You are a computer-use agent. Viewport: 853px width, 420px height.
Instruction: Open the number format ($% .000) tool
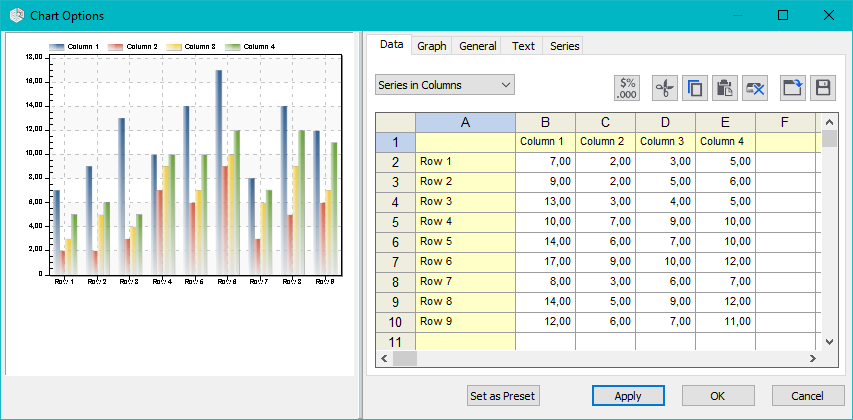627,87
